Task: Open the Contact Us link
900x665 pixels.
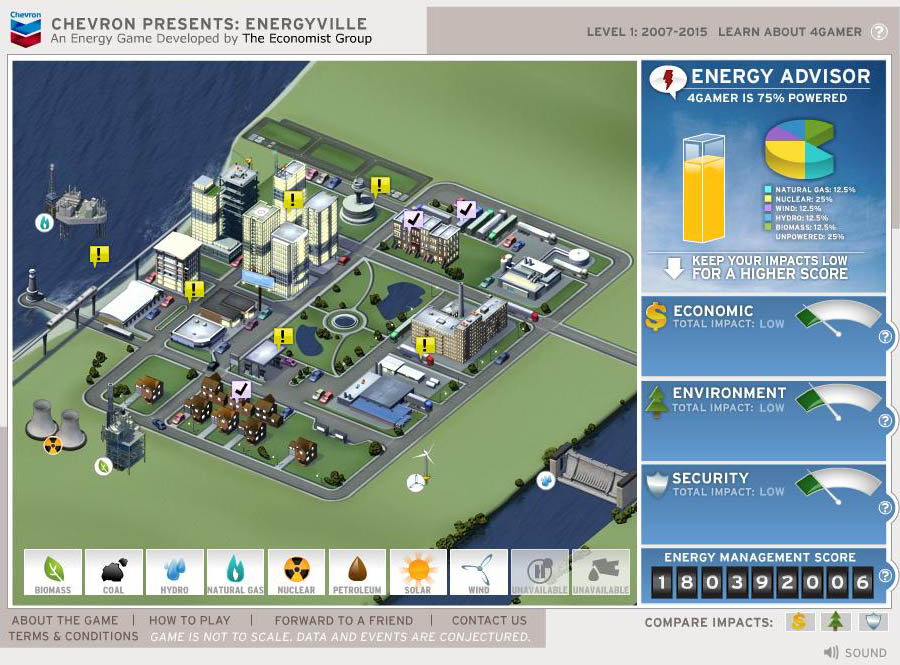Action: click(x=489, y=620)
